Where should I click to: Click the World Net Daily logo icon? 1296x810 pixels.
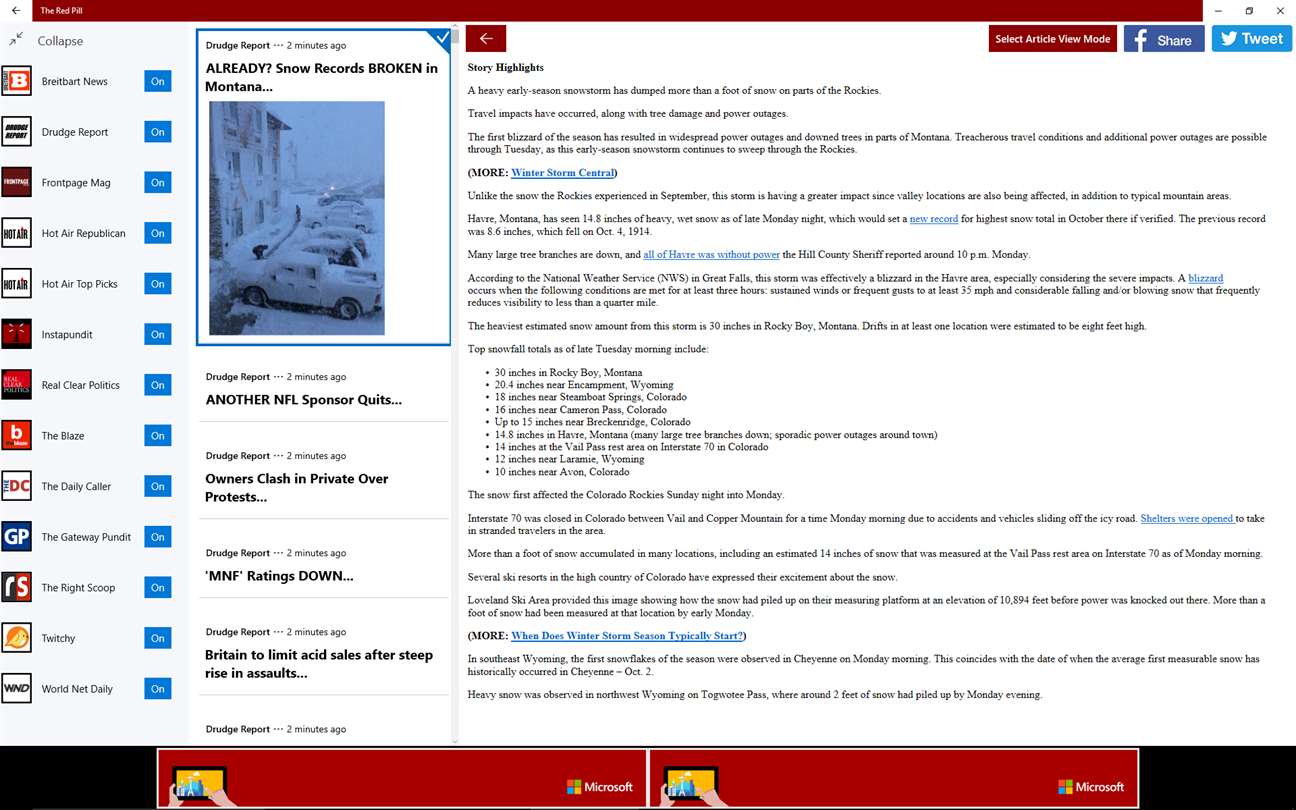coord(16,689)
